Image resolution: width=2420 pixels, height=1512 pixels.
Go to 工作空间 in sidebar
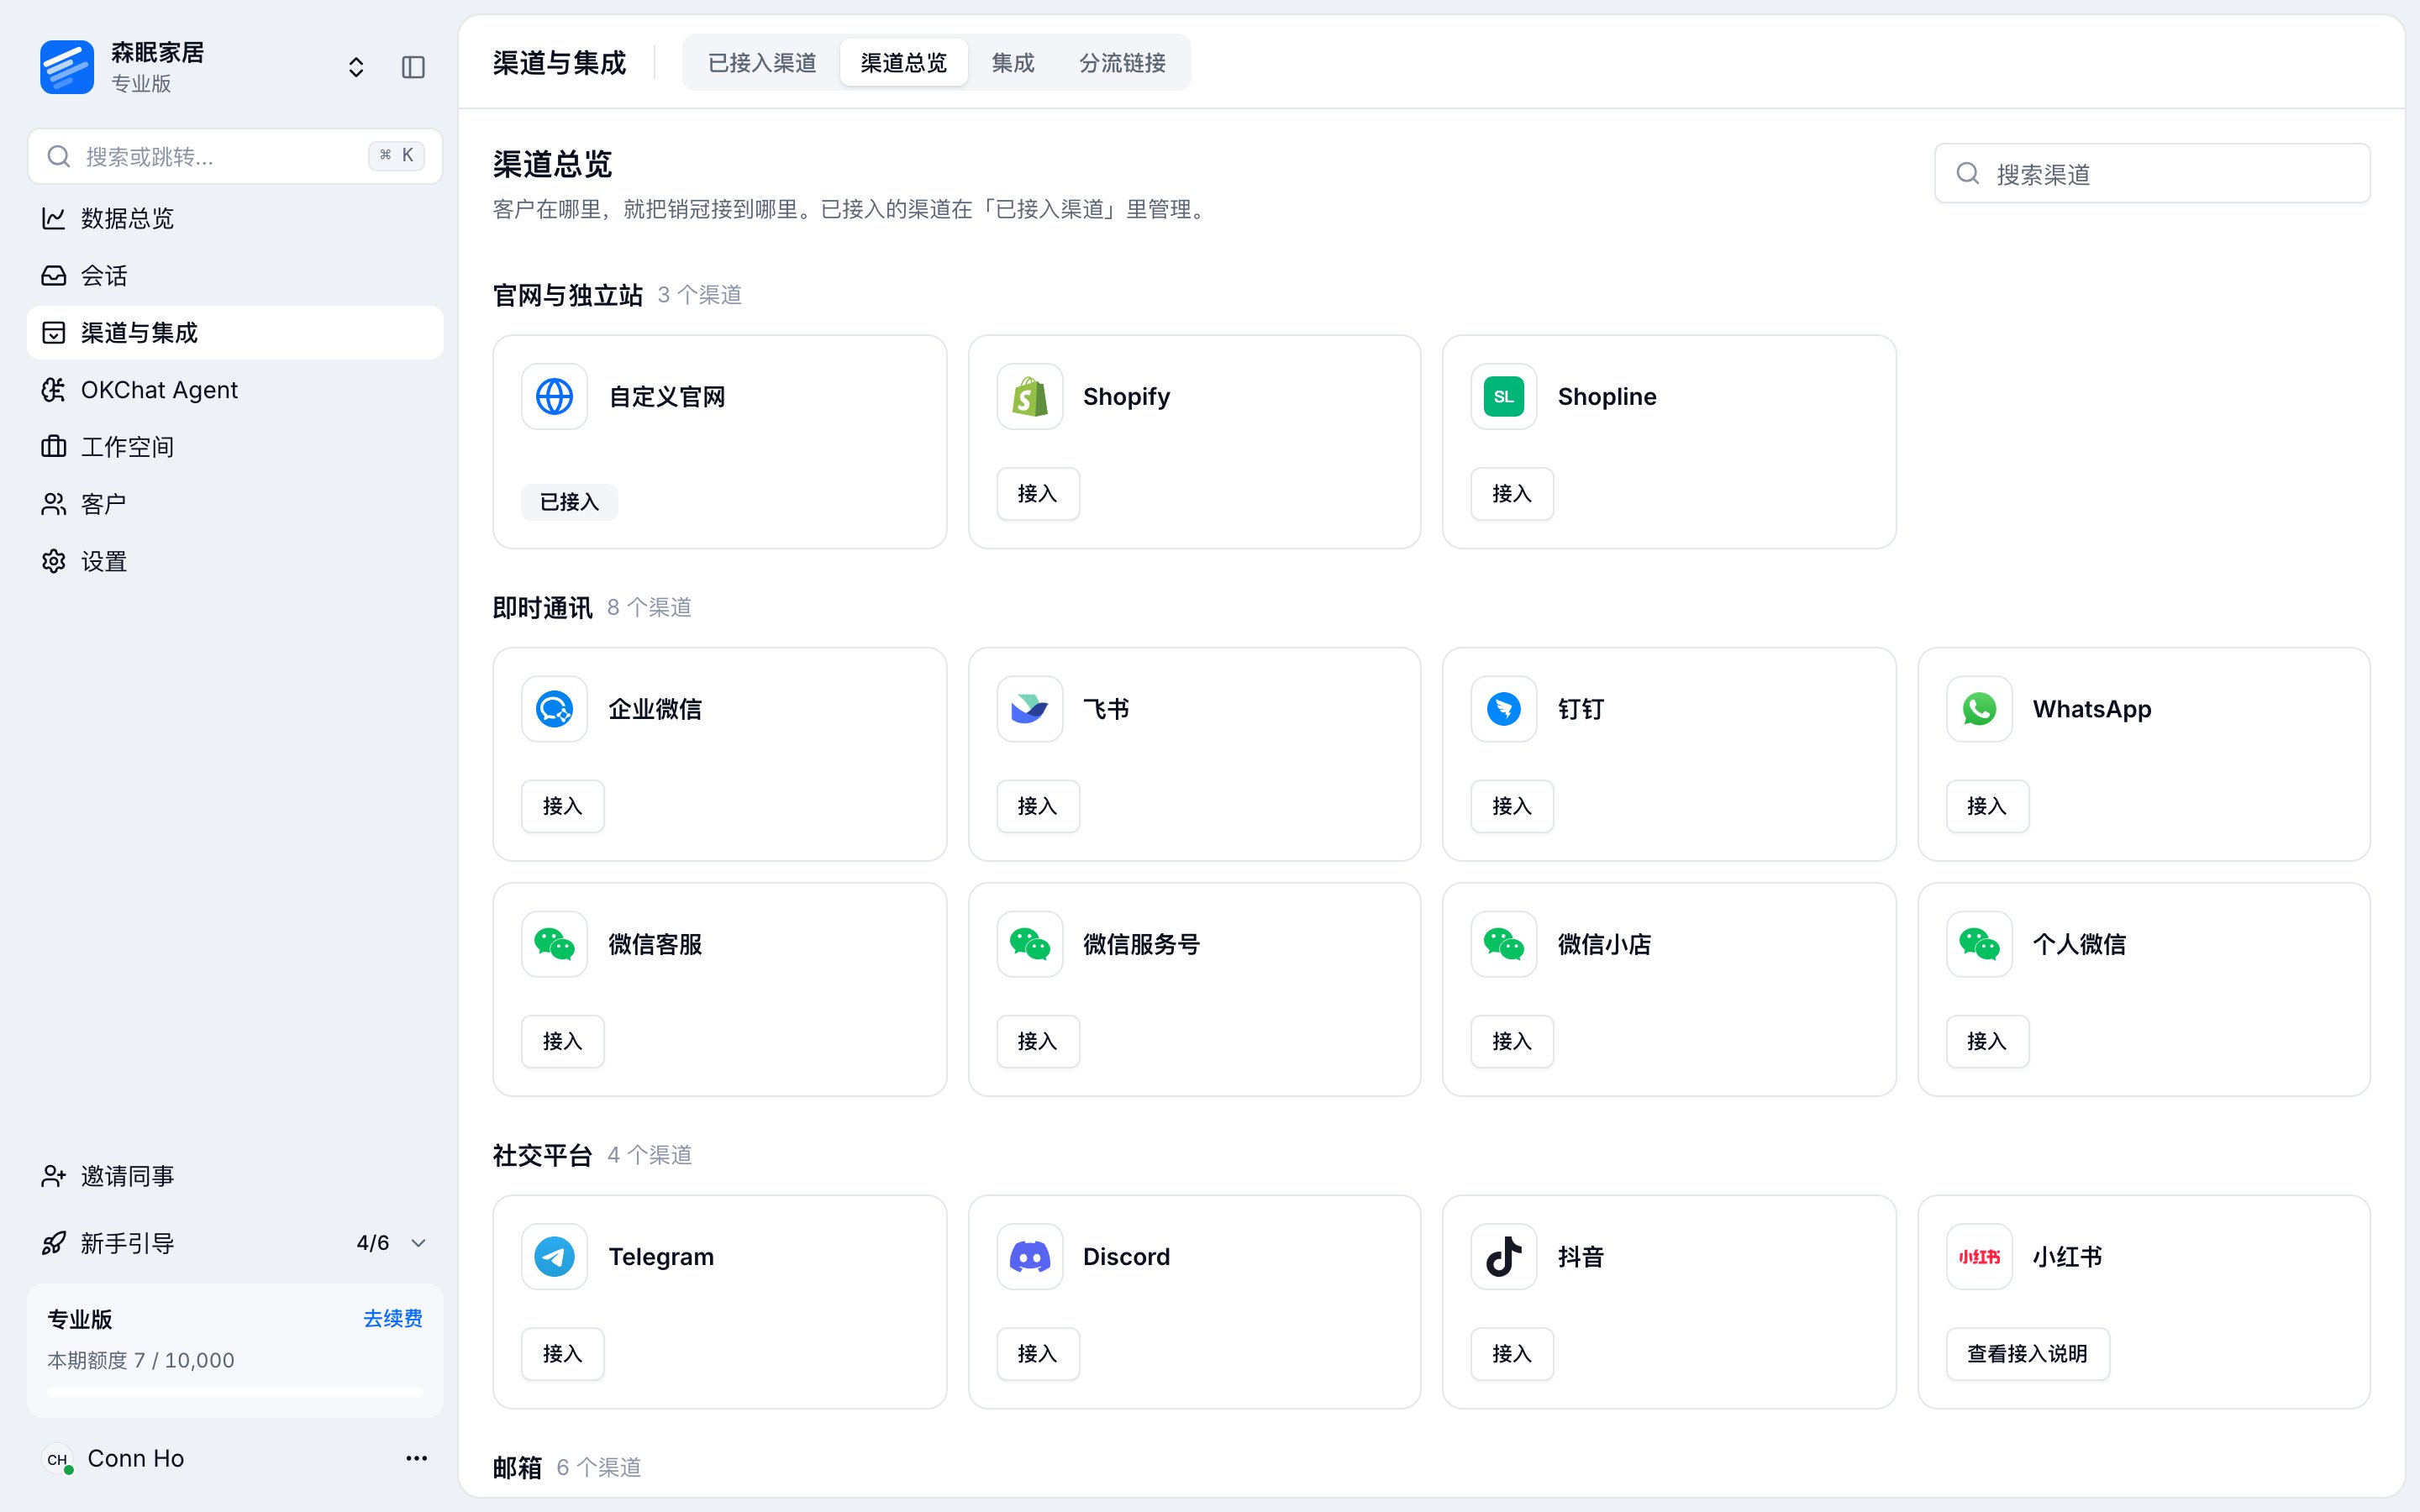pos(235,447)
